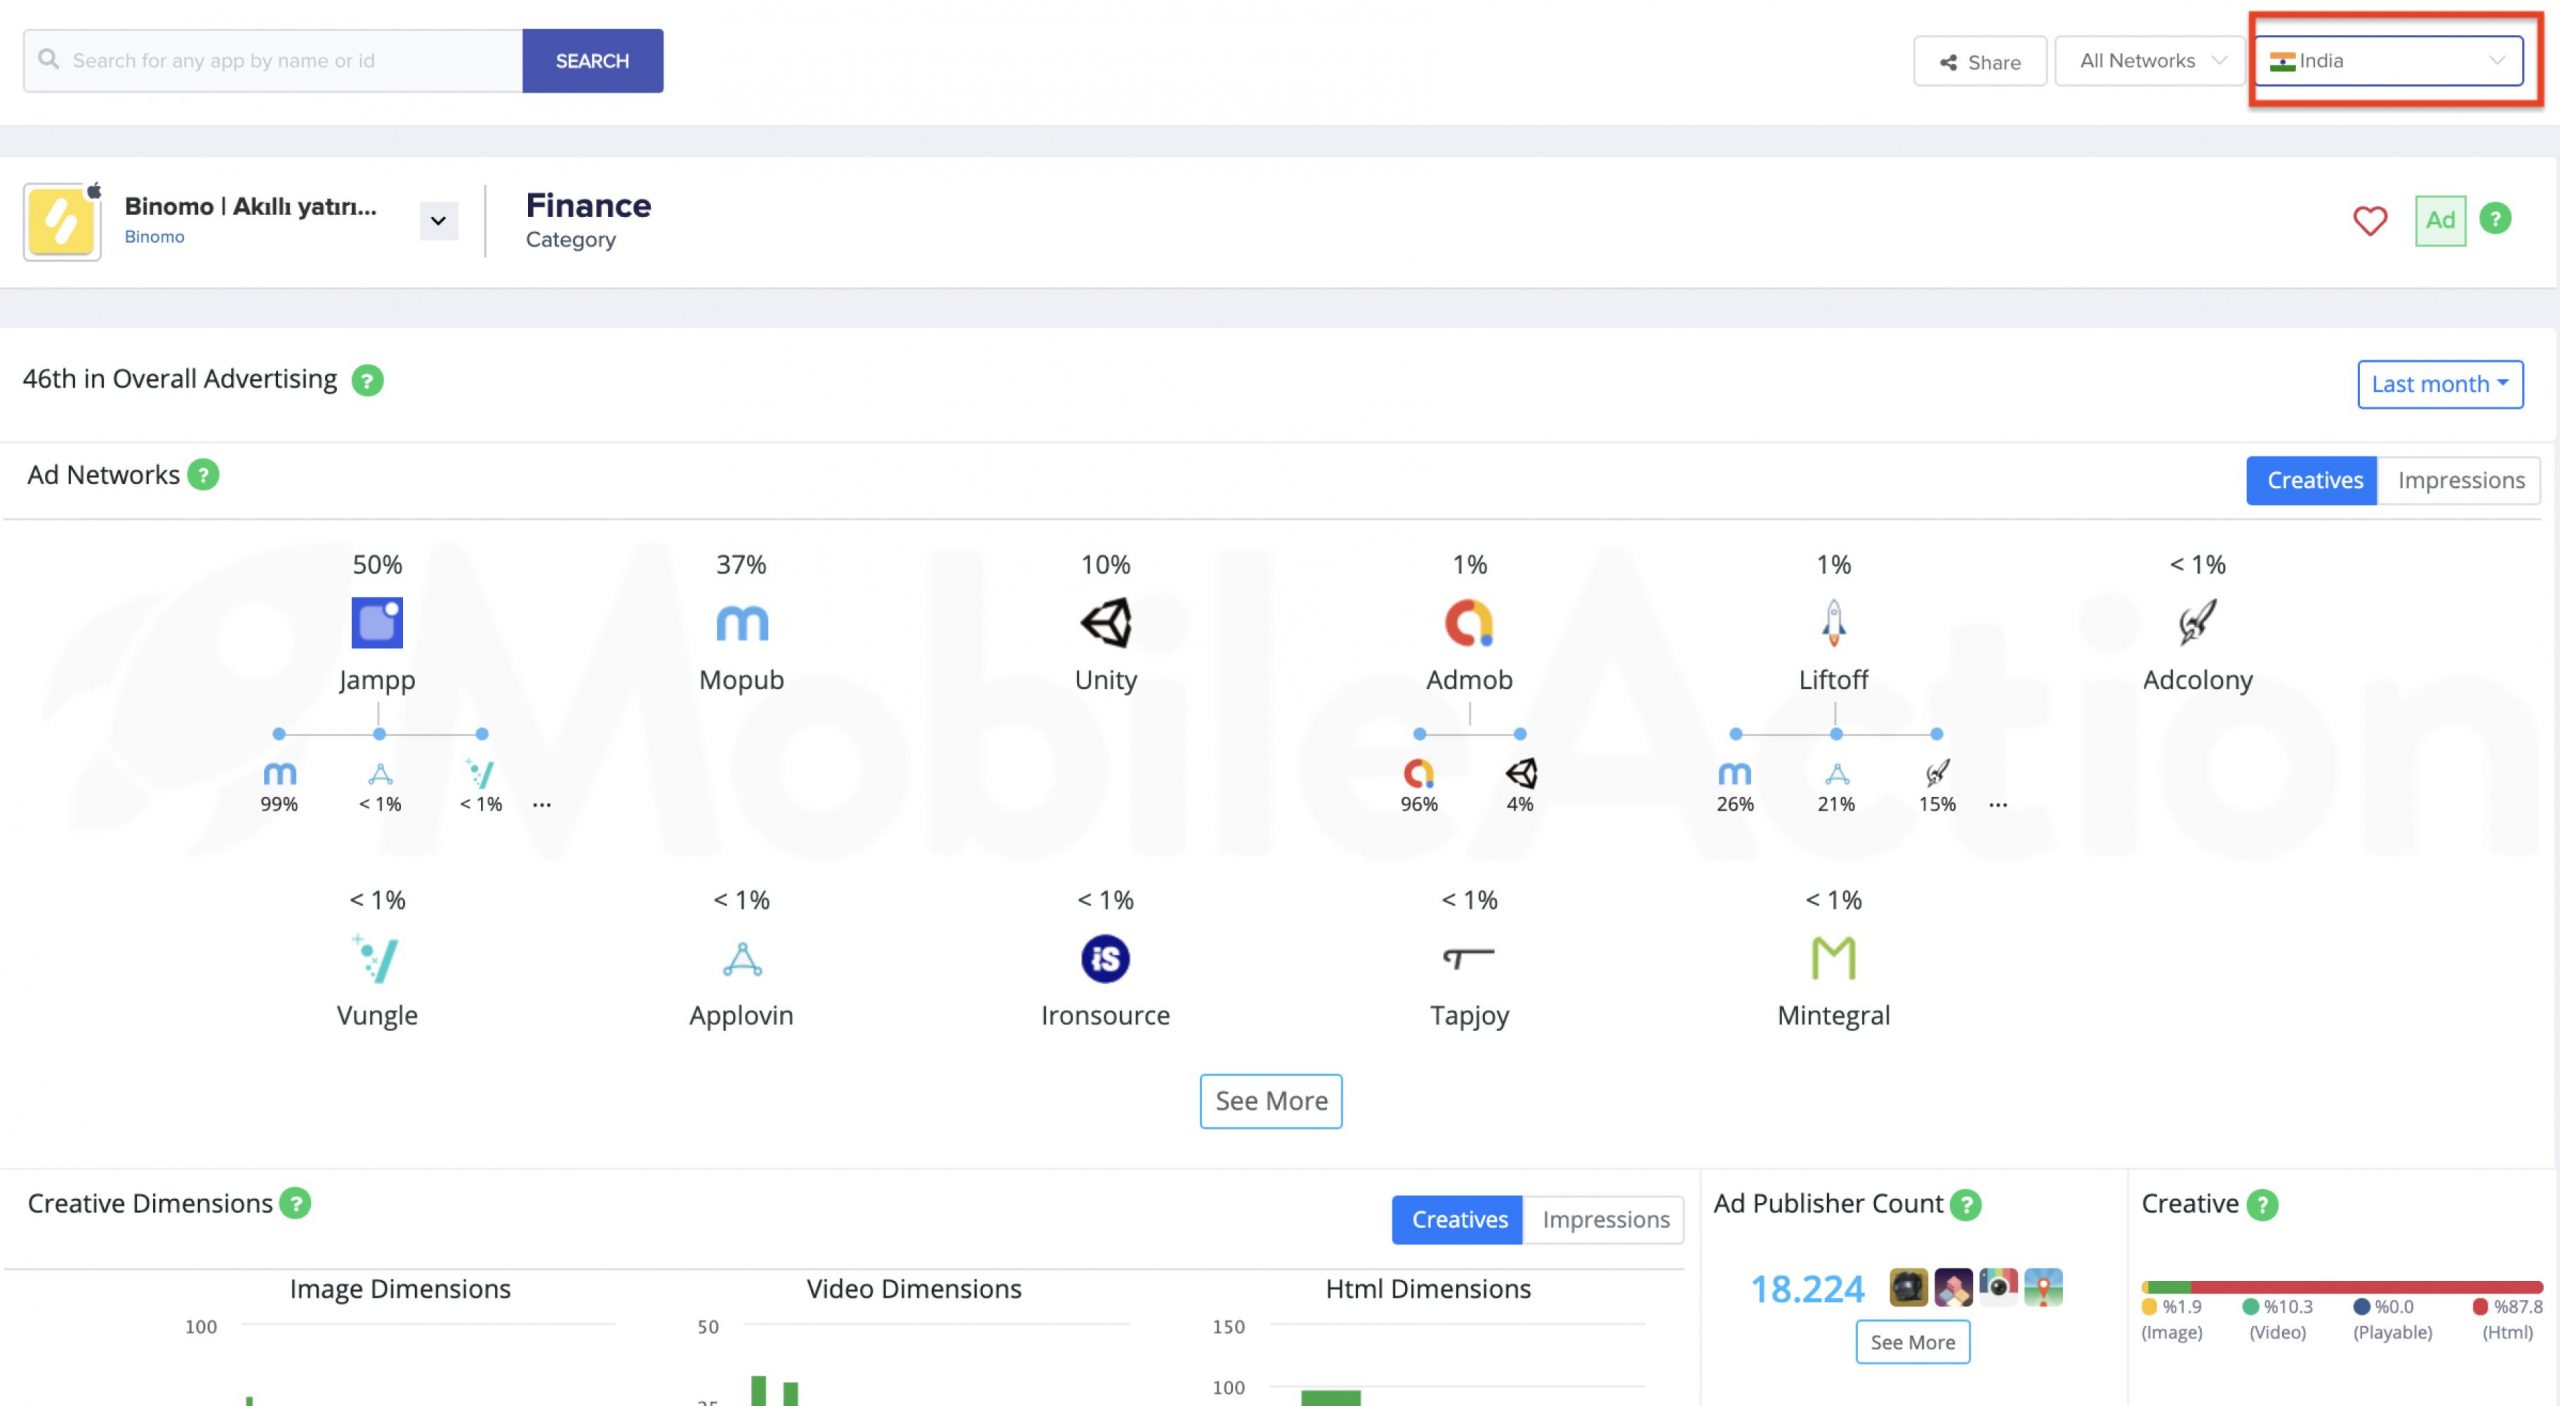2560x1406 pixels.
Task: Open help icon beside Ad Networks heading
Action: point(203,474)
